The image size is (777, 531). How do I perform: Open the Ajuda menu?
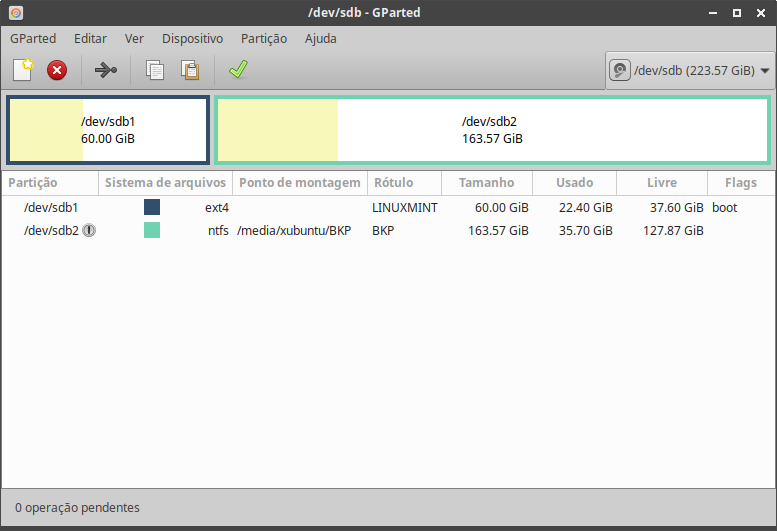coord(321,39)
